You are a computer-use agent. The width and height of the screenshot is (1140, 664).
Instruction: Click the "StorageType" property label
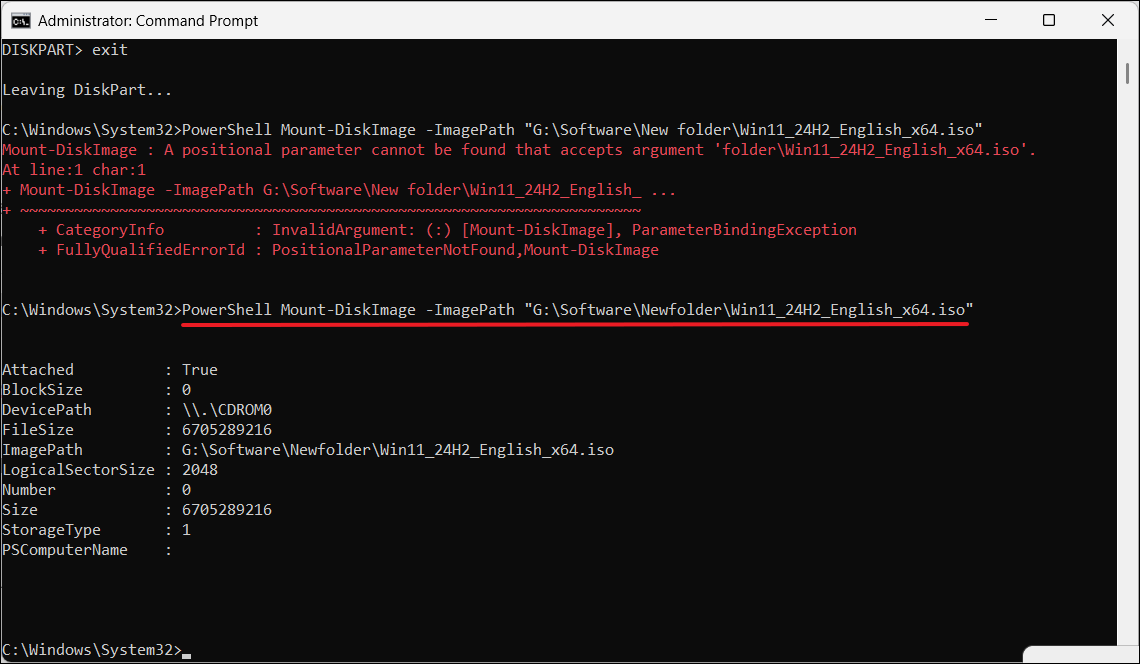pyautogui.click(x=52, y=530)
